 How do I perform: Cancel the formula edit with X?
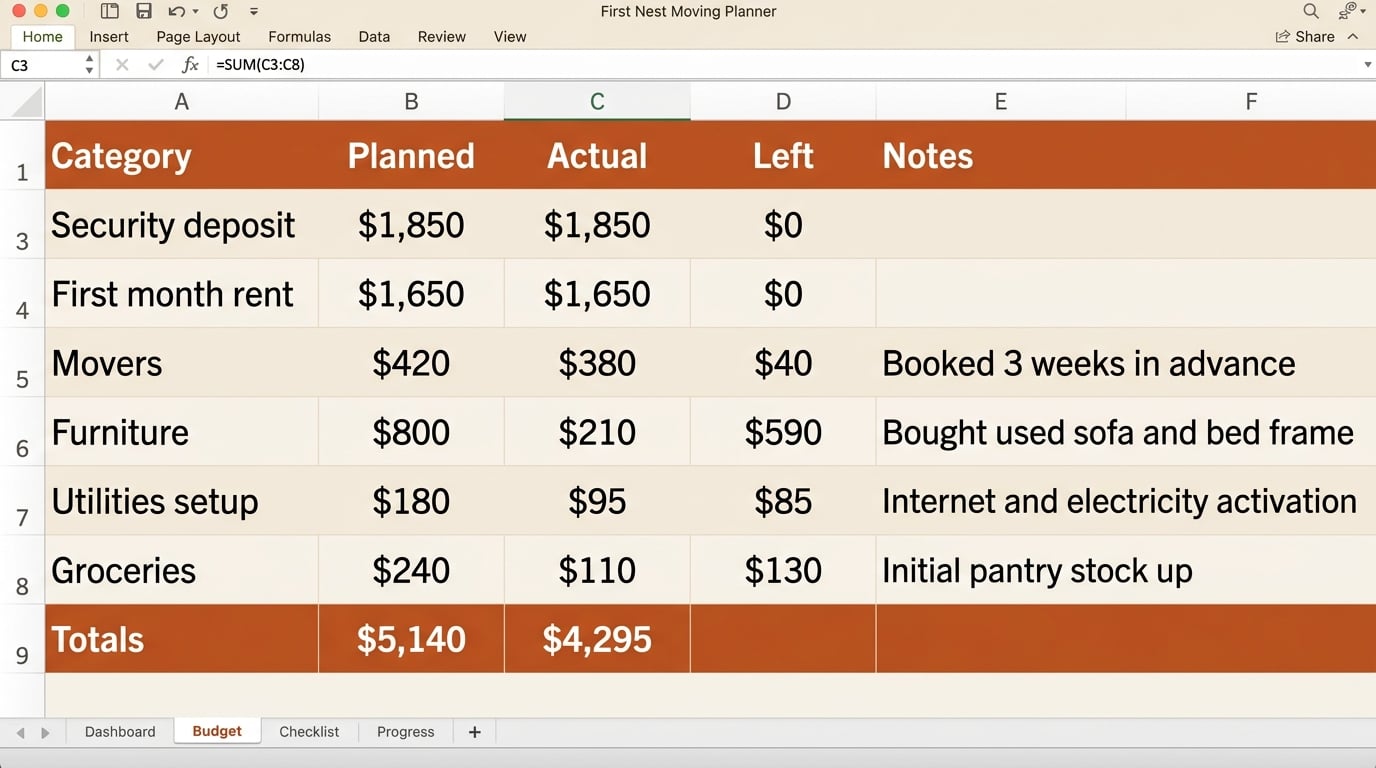(122, 65)
